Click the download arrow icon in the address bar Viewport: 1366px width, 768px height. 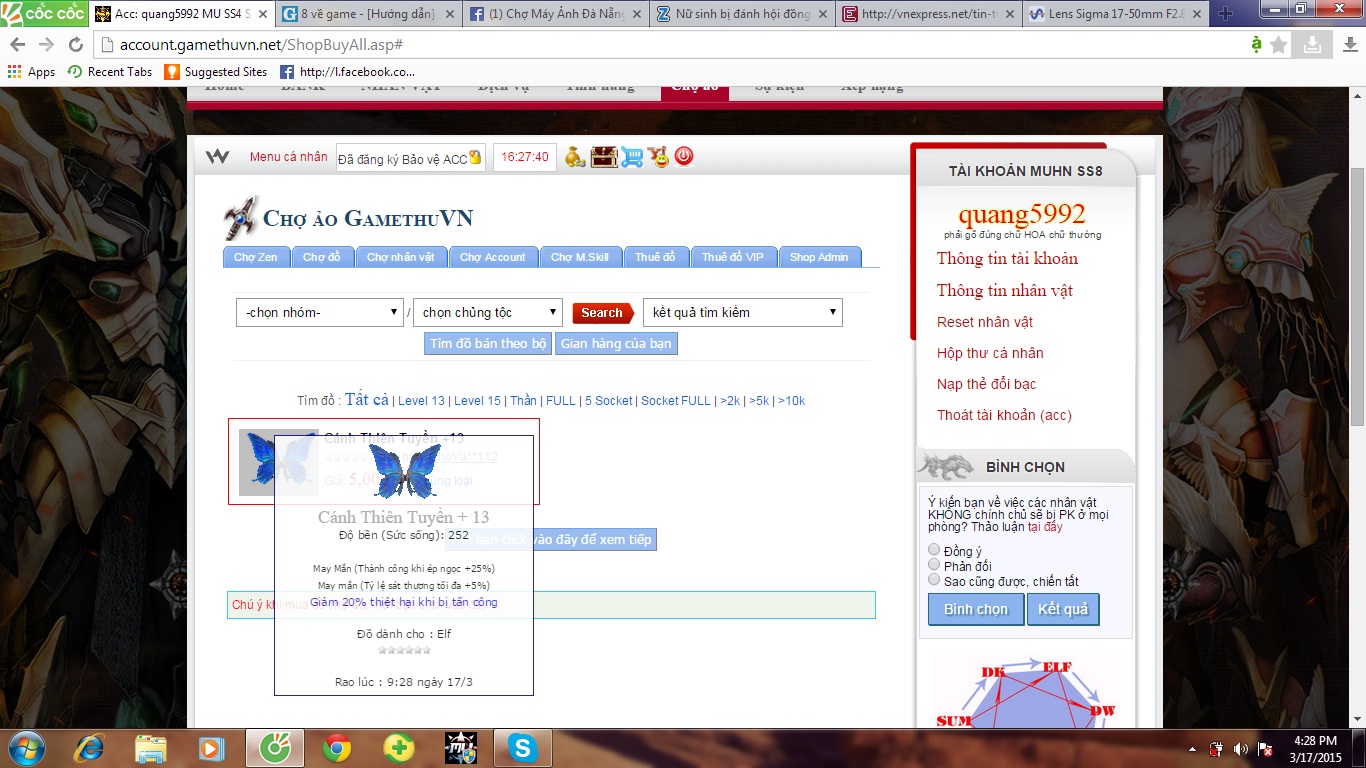(x=1311, y=45)
